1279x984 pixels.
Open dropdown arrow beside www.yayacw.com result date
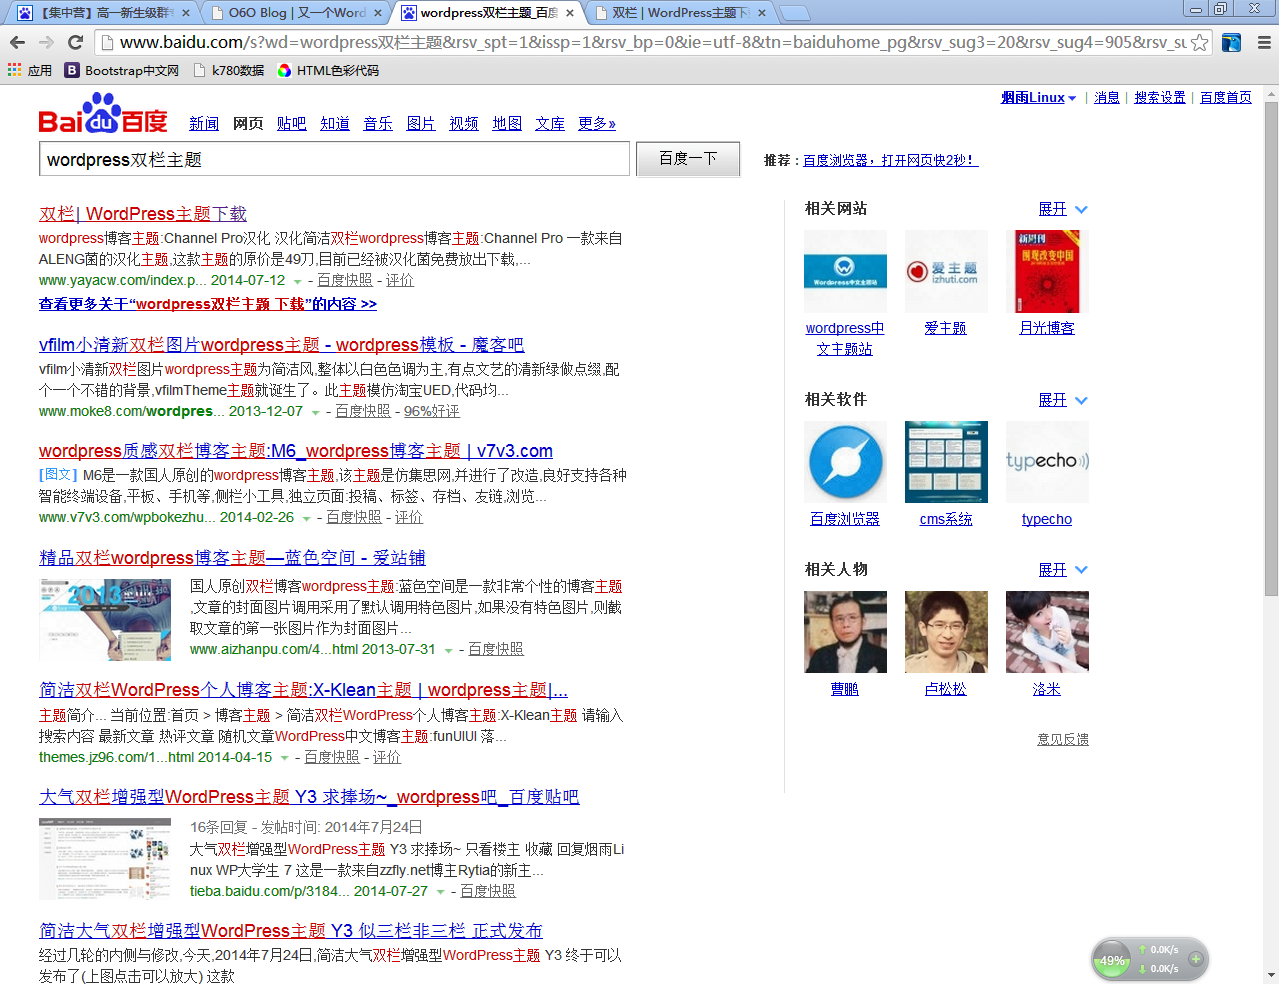click(x=297, y=282)
